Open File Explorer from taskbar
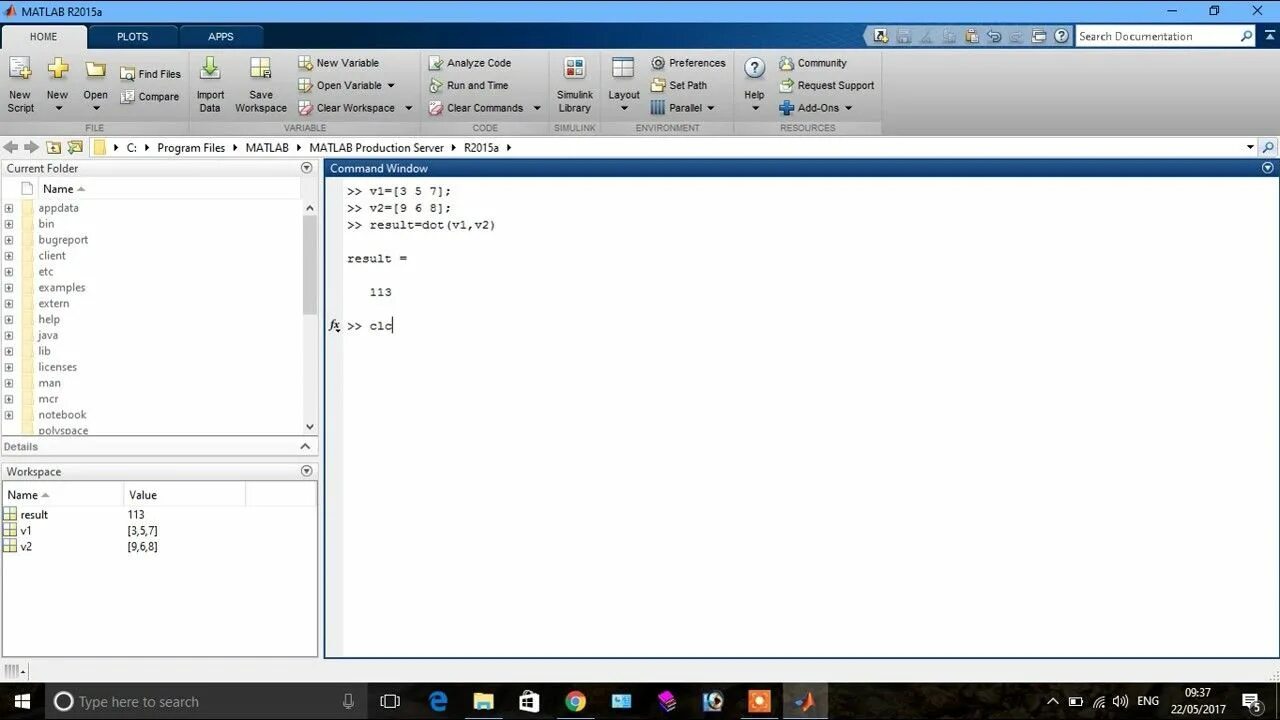This screenshot has height=720, width=1280. tap(483, 702)
